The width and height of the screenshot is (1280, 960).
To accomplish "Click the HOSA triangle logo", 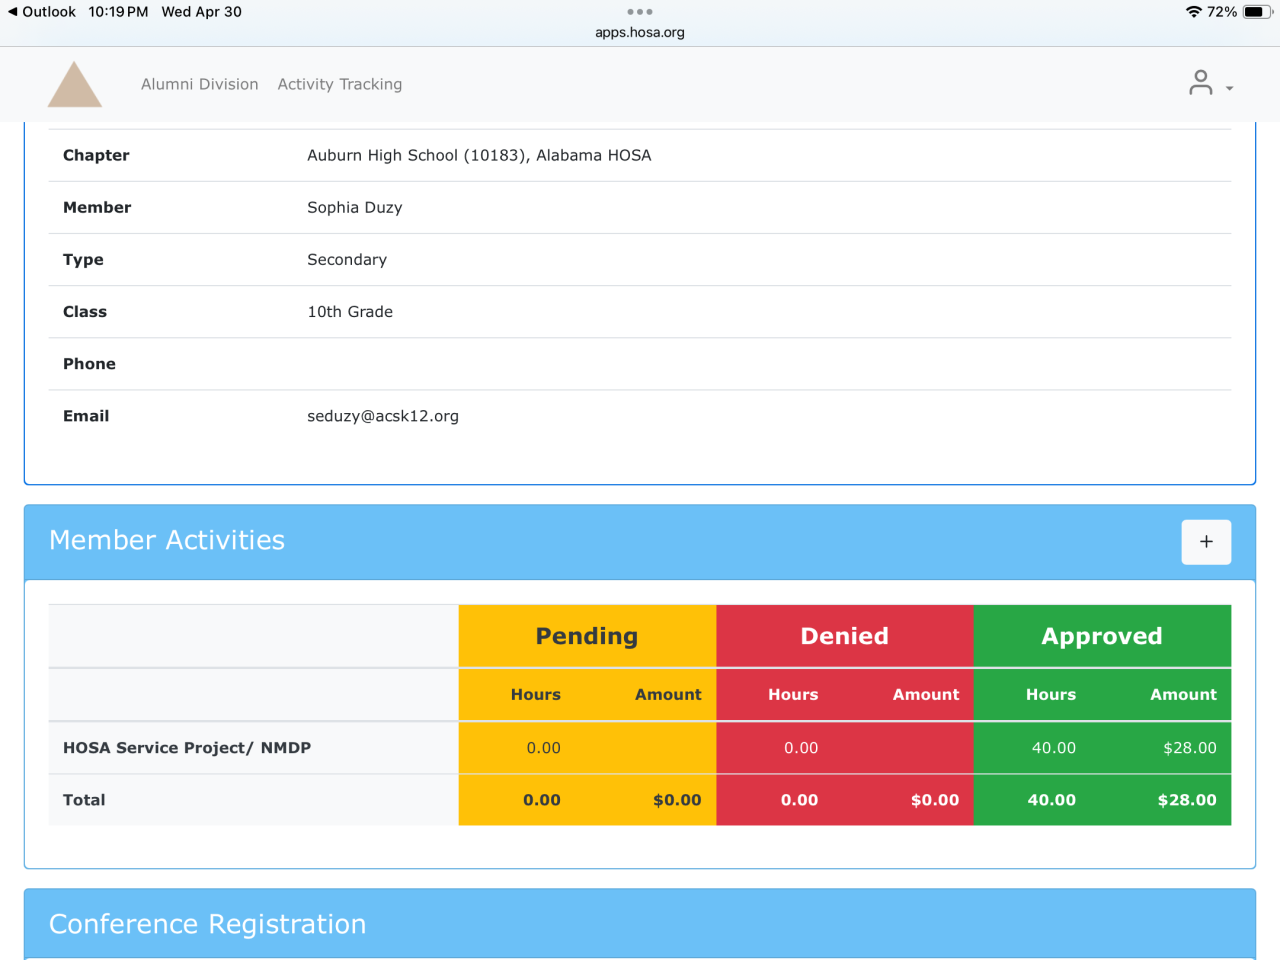I will coord(75,84).
